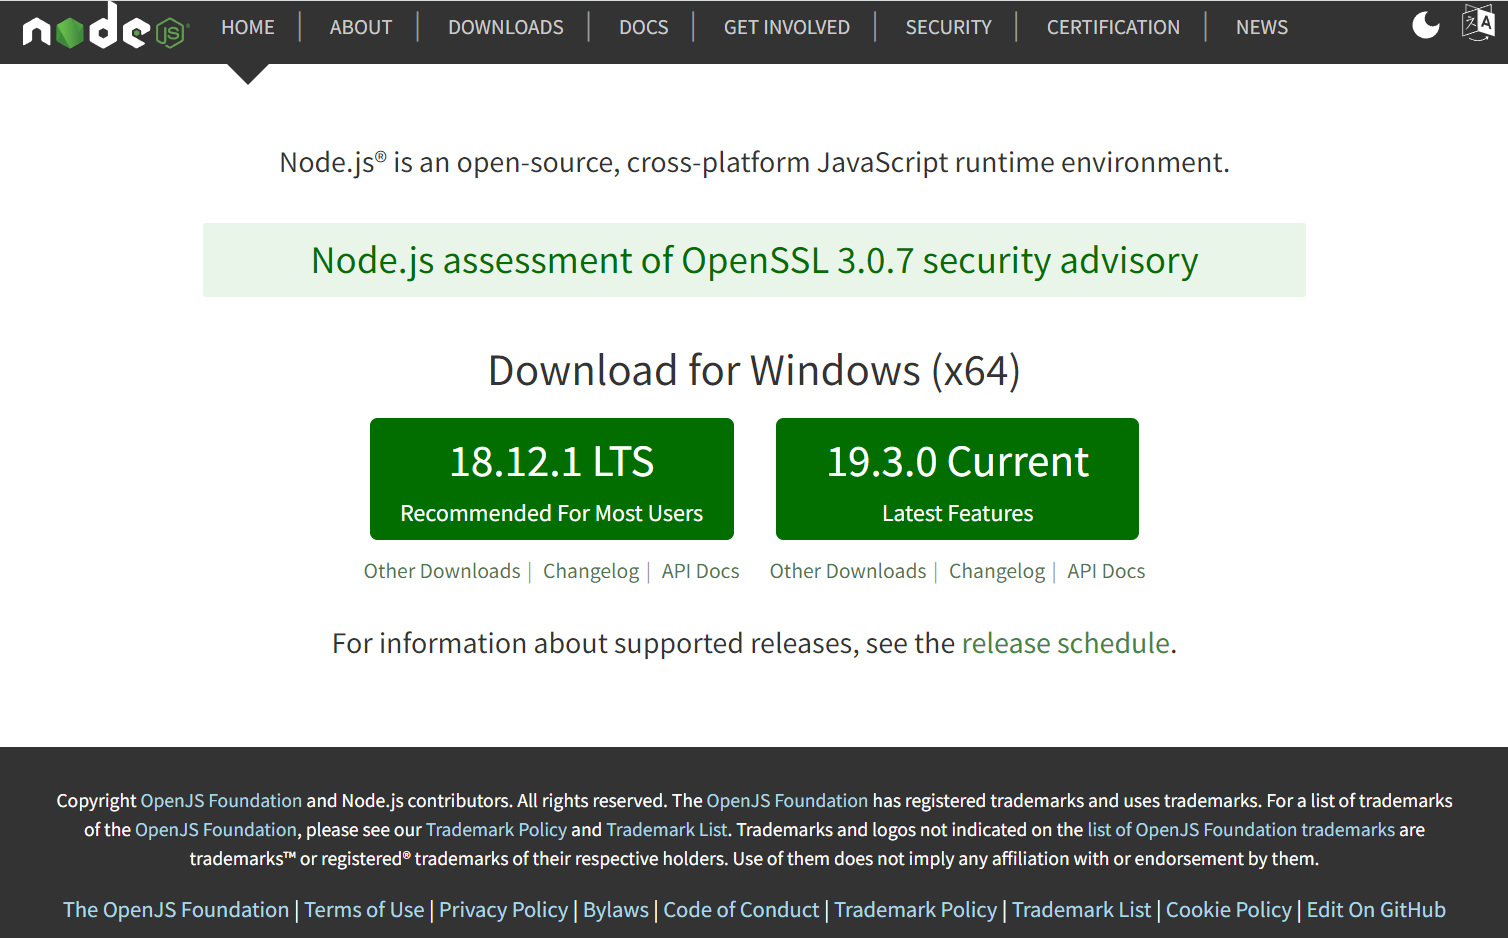Open Edit On GitHub footer link
This screenshot has height=938, width=1508.
tap(1375, 910)
